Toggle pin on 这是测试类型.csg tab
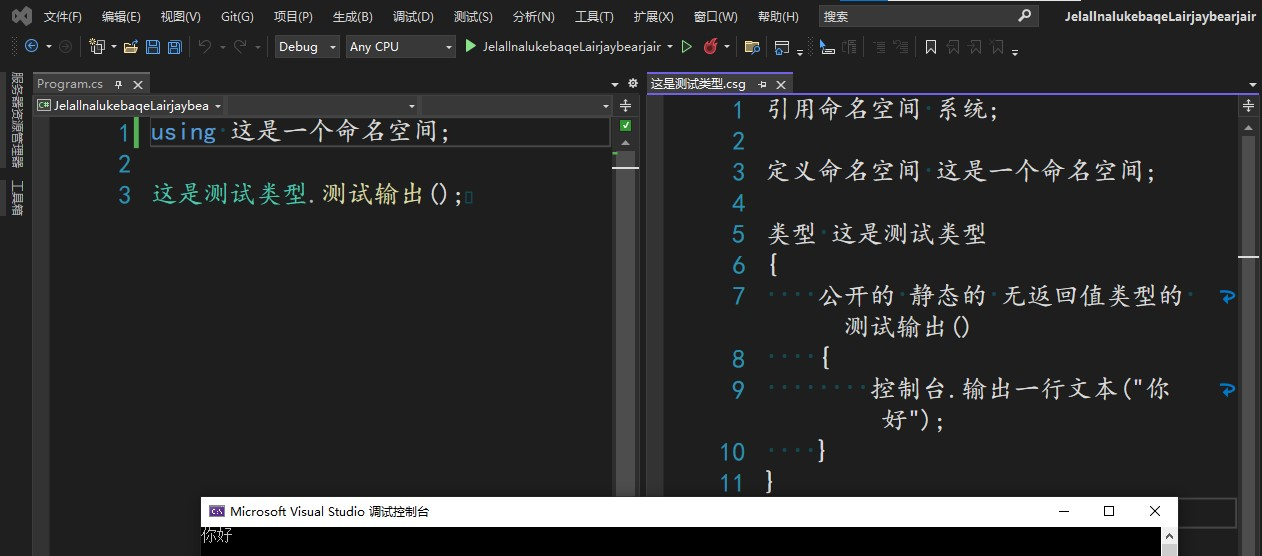 [762, 85]
